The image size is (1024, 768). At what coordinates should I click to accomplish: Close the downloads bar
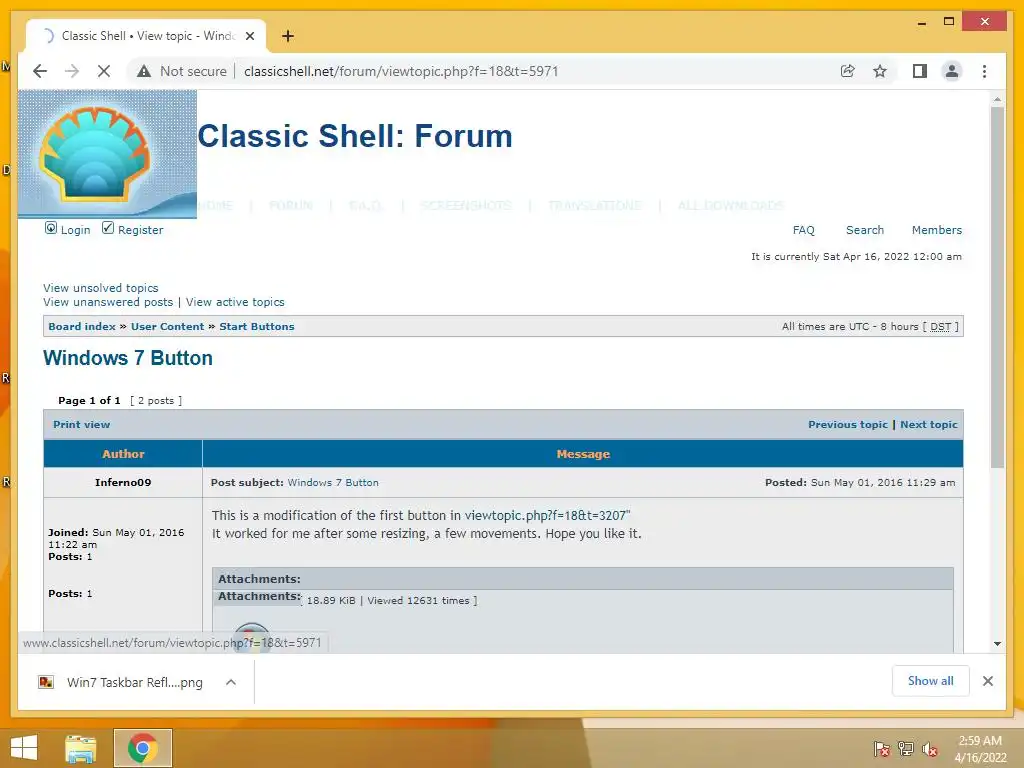coord(987,681)
